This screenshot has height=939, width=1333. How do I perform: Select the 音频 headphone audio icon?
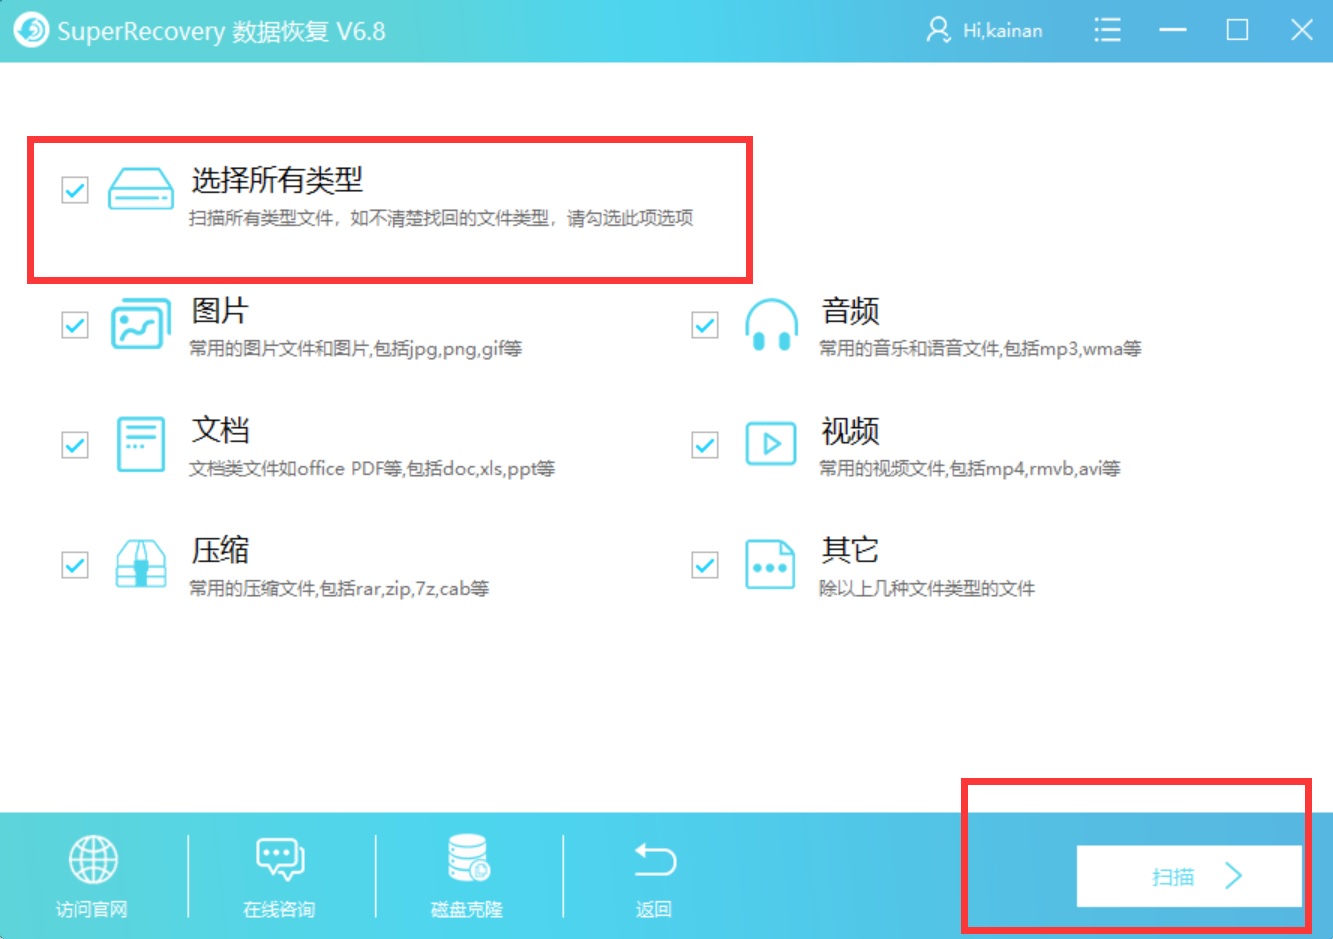(770, 325)
